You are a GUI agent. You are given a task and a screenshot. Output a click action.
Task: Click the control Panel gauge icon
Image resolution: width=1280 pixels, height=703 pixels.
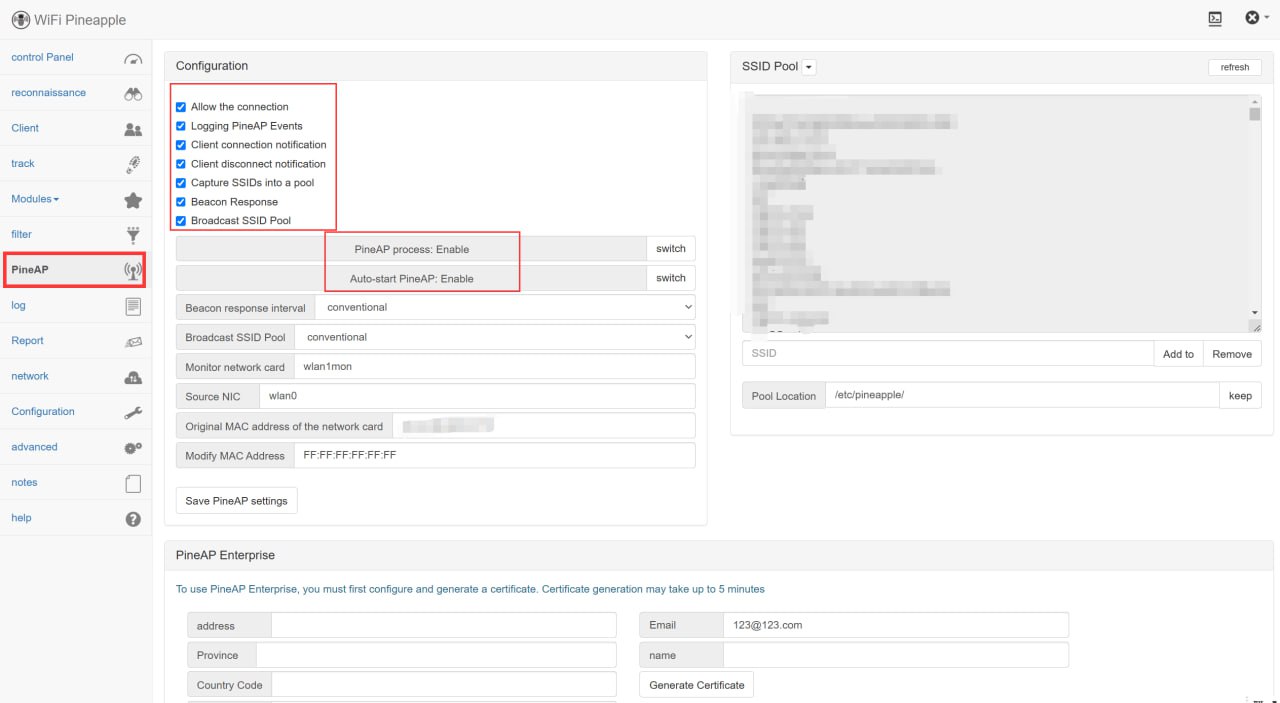[x=133, y=59]
